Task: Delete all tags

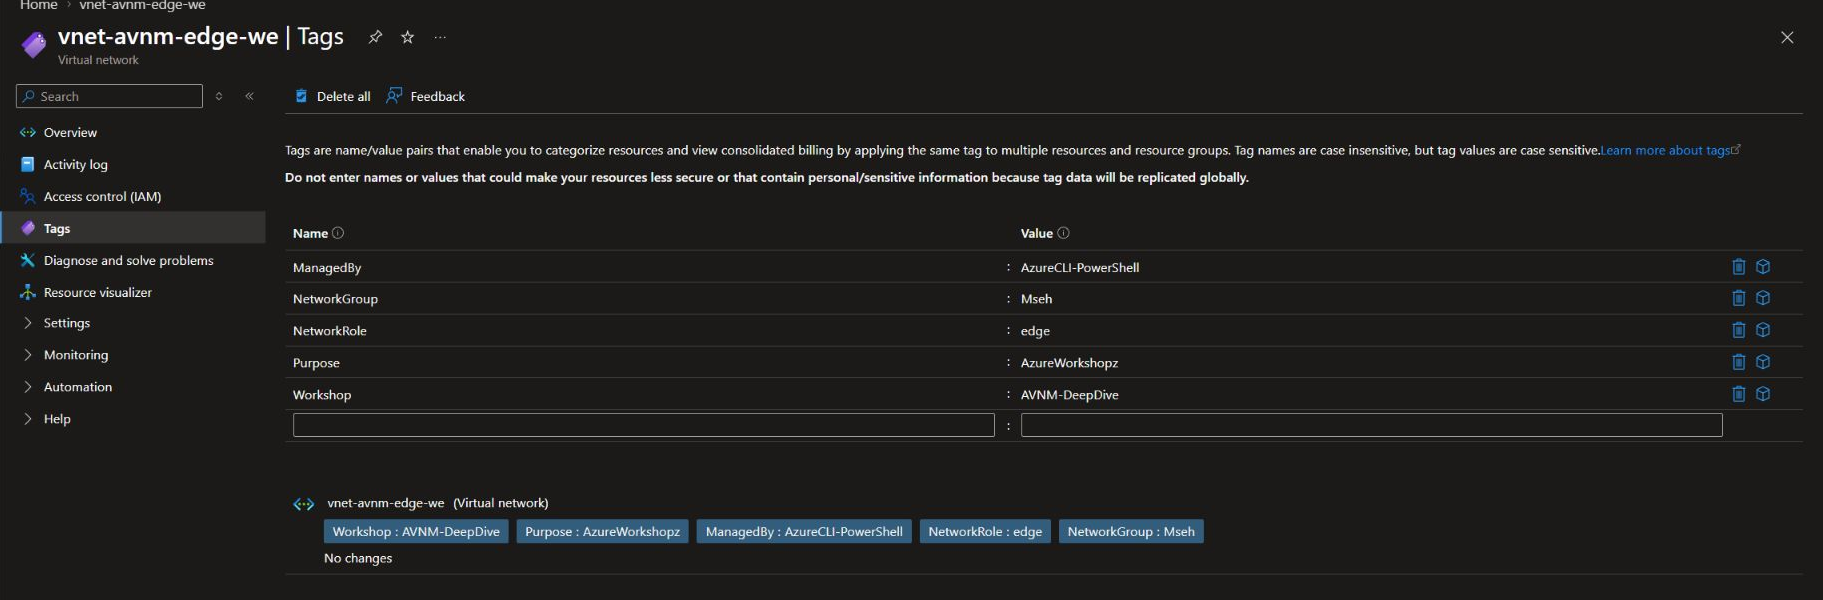Action: click(x=332, y=96)
